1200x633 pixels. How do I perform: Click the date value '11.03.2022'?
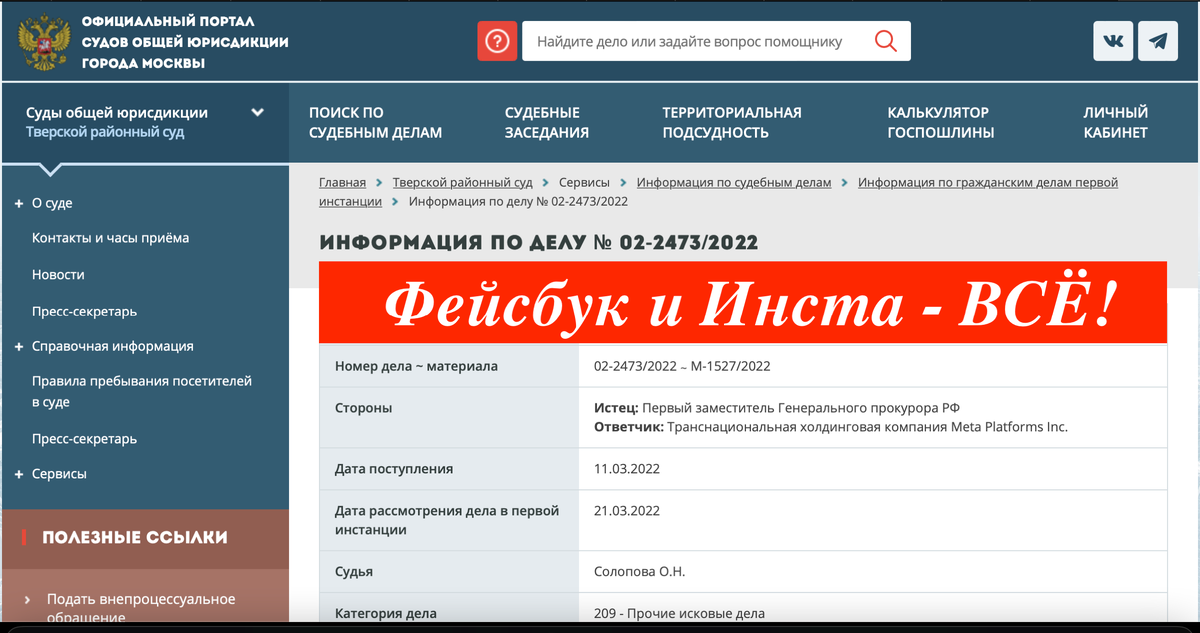(x=627, y=468)
